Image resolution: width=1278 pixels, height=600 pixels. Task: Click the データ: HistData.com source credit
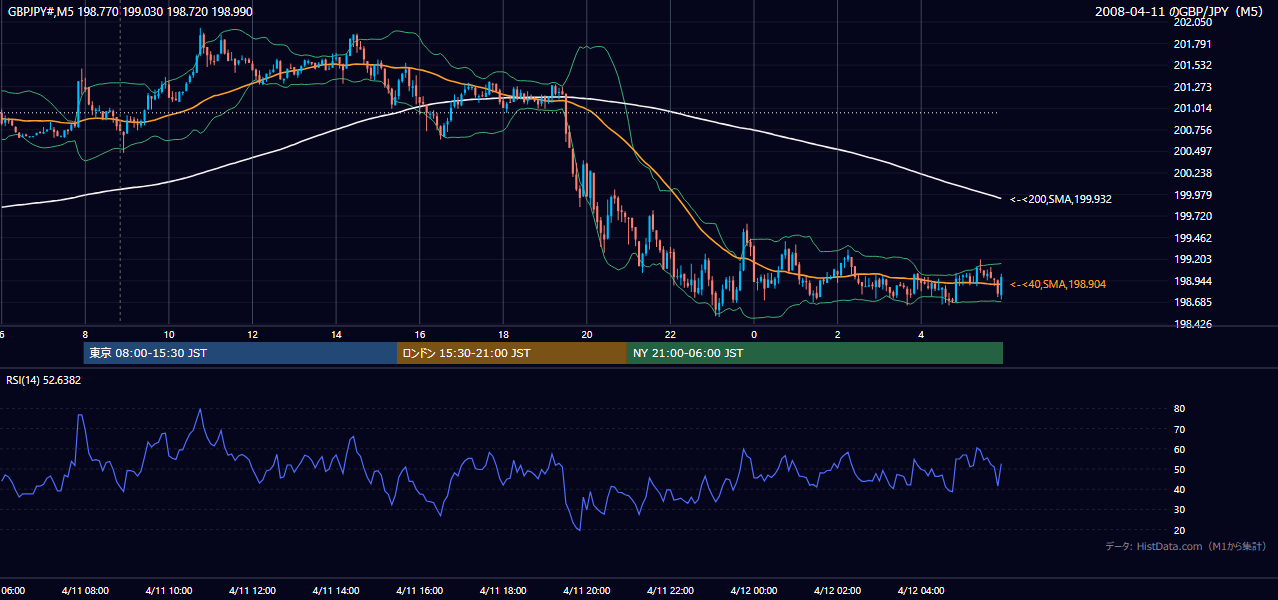click(1186, 546)
